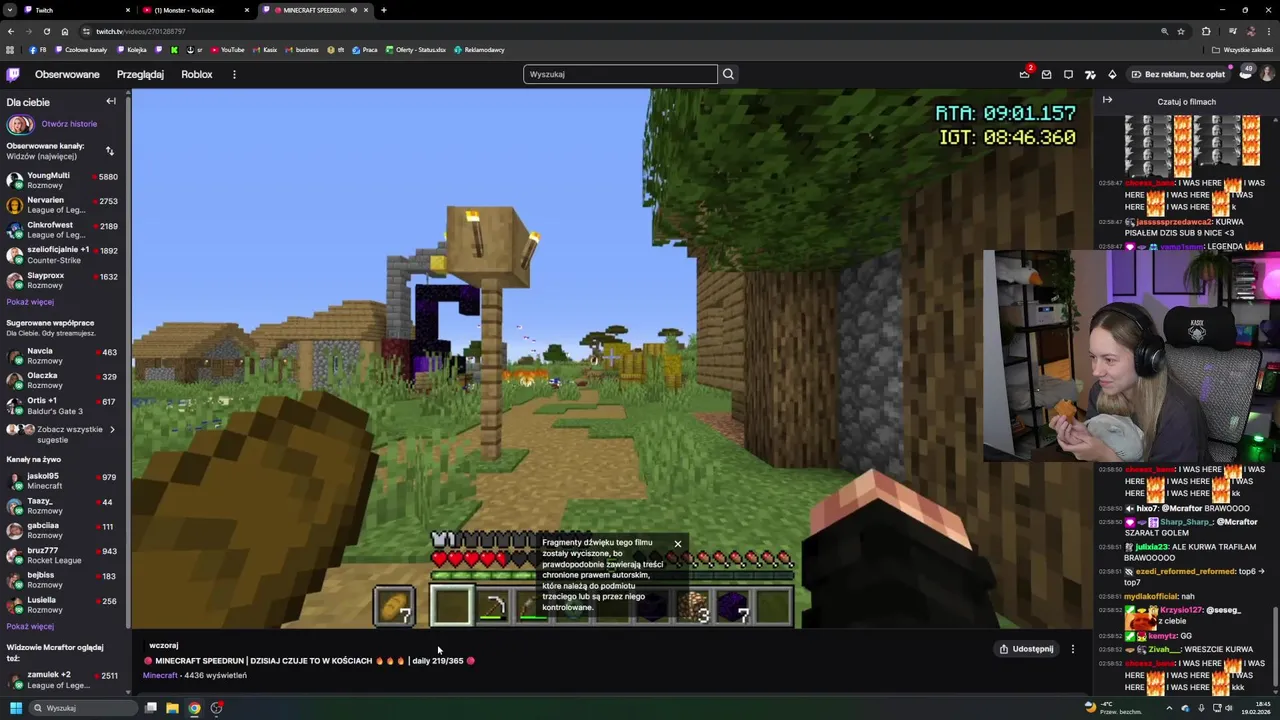Open bruz777 Rocket League channel

click(x=63, y=555)
